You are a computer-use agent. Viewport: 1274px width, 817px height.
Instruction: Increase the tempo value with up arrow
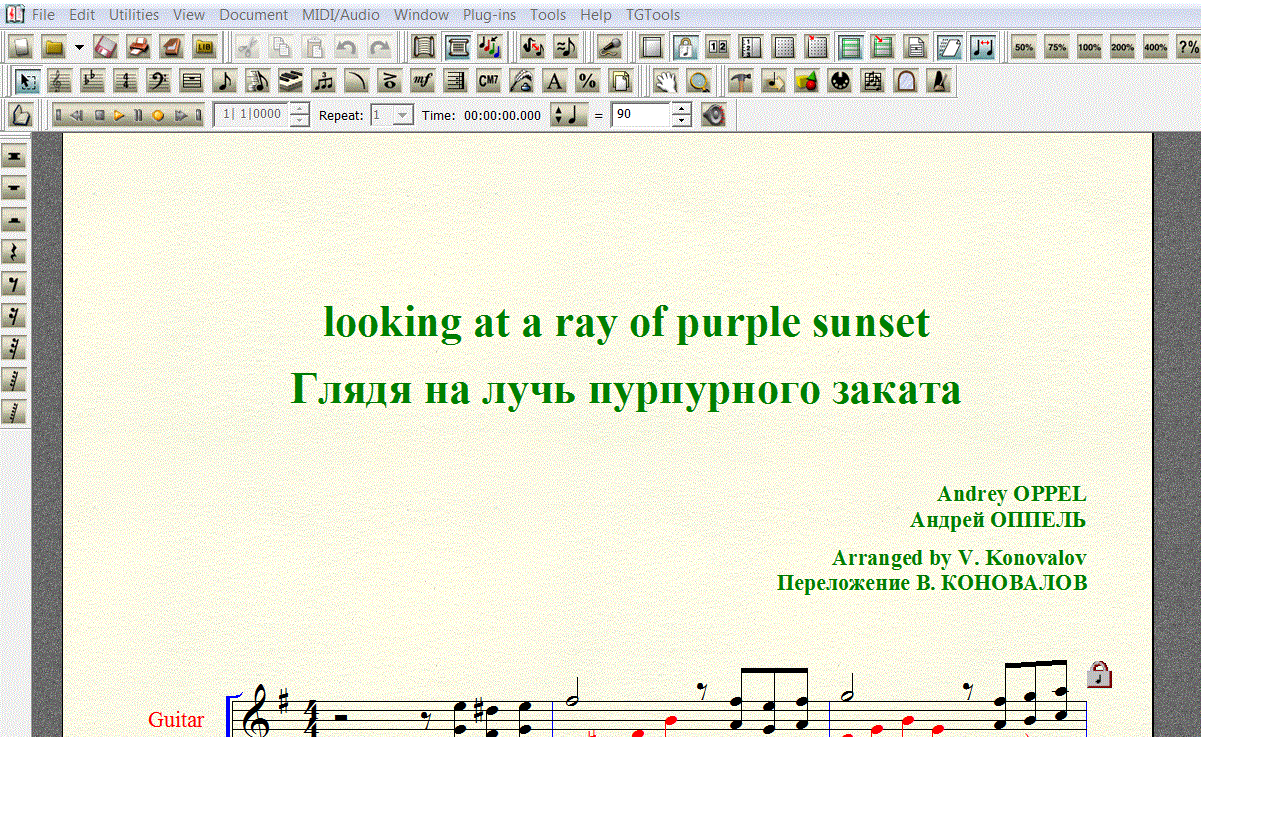[x=681, y=109]
